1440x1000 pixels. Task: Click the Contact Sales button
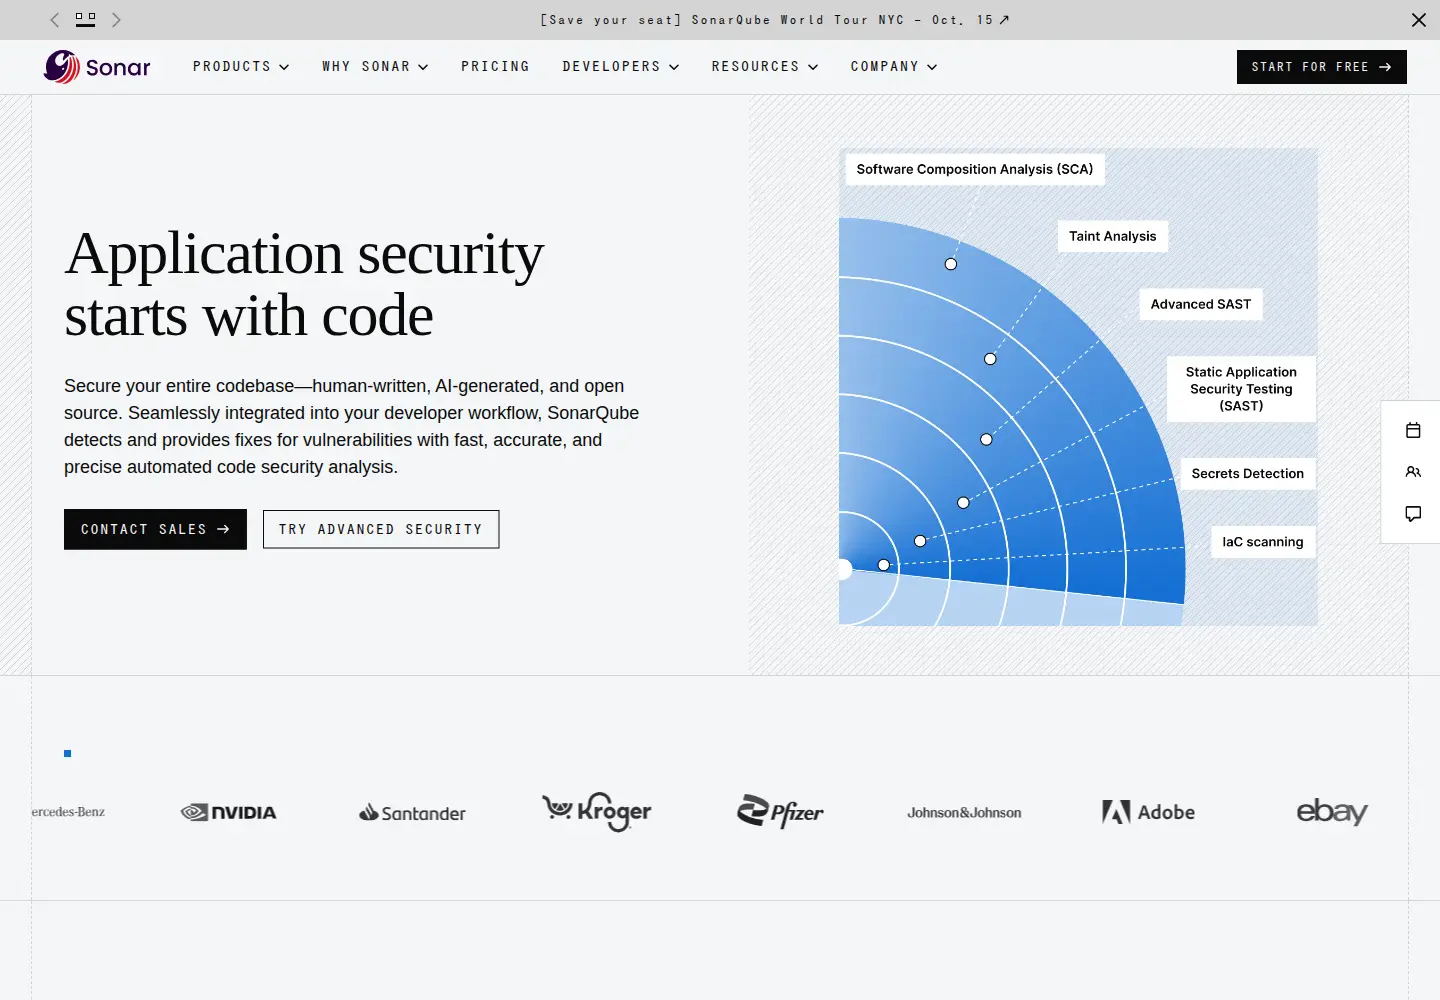click(x=155, y=529)
